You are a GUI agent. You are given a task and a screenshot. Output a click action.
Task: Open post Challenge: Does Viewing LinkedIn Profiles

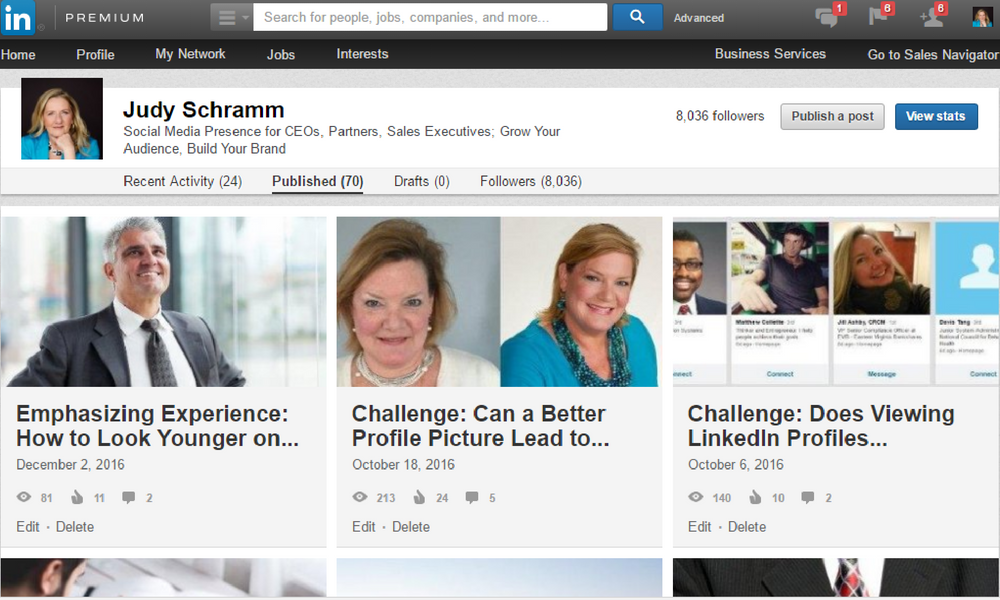pos(821,426)
